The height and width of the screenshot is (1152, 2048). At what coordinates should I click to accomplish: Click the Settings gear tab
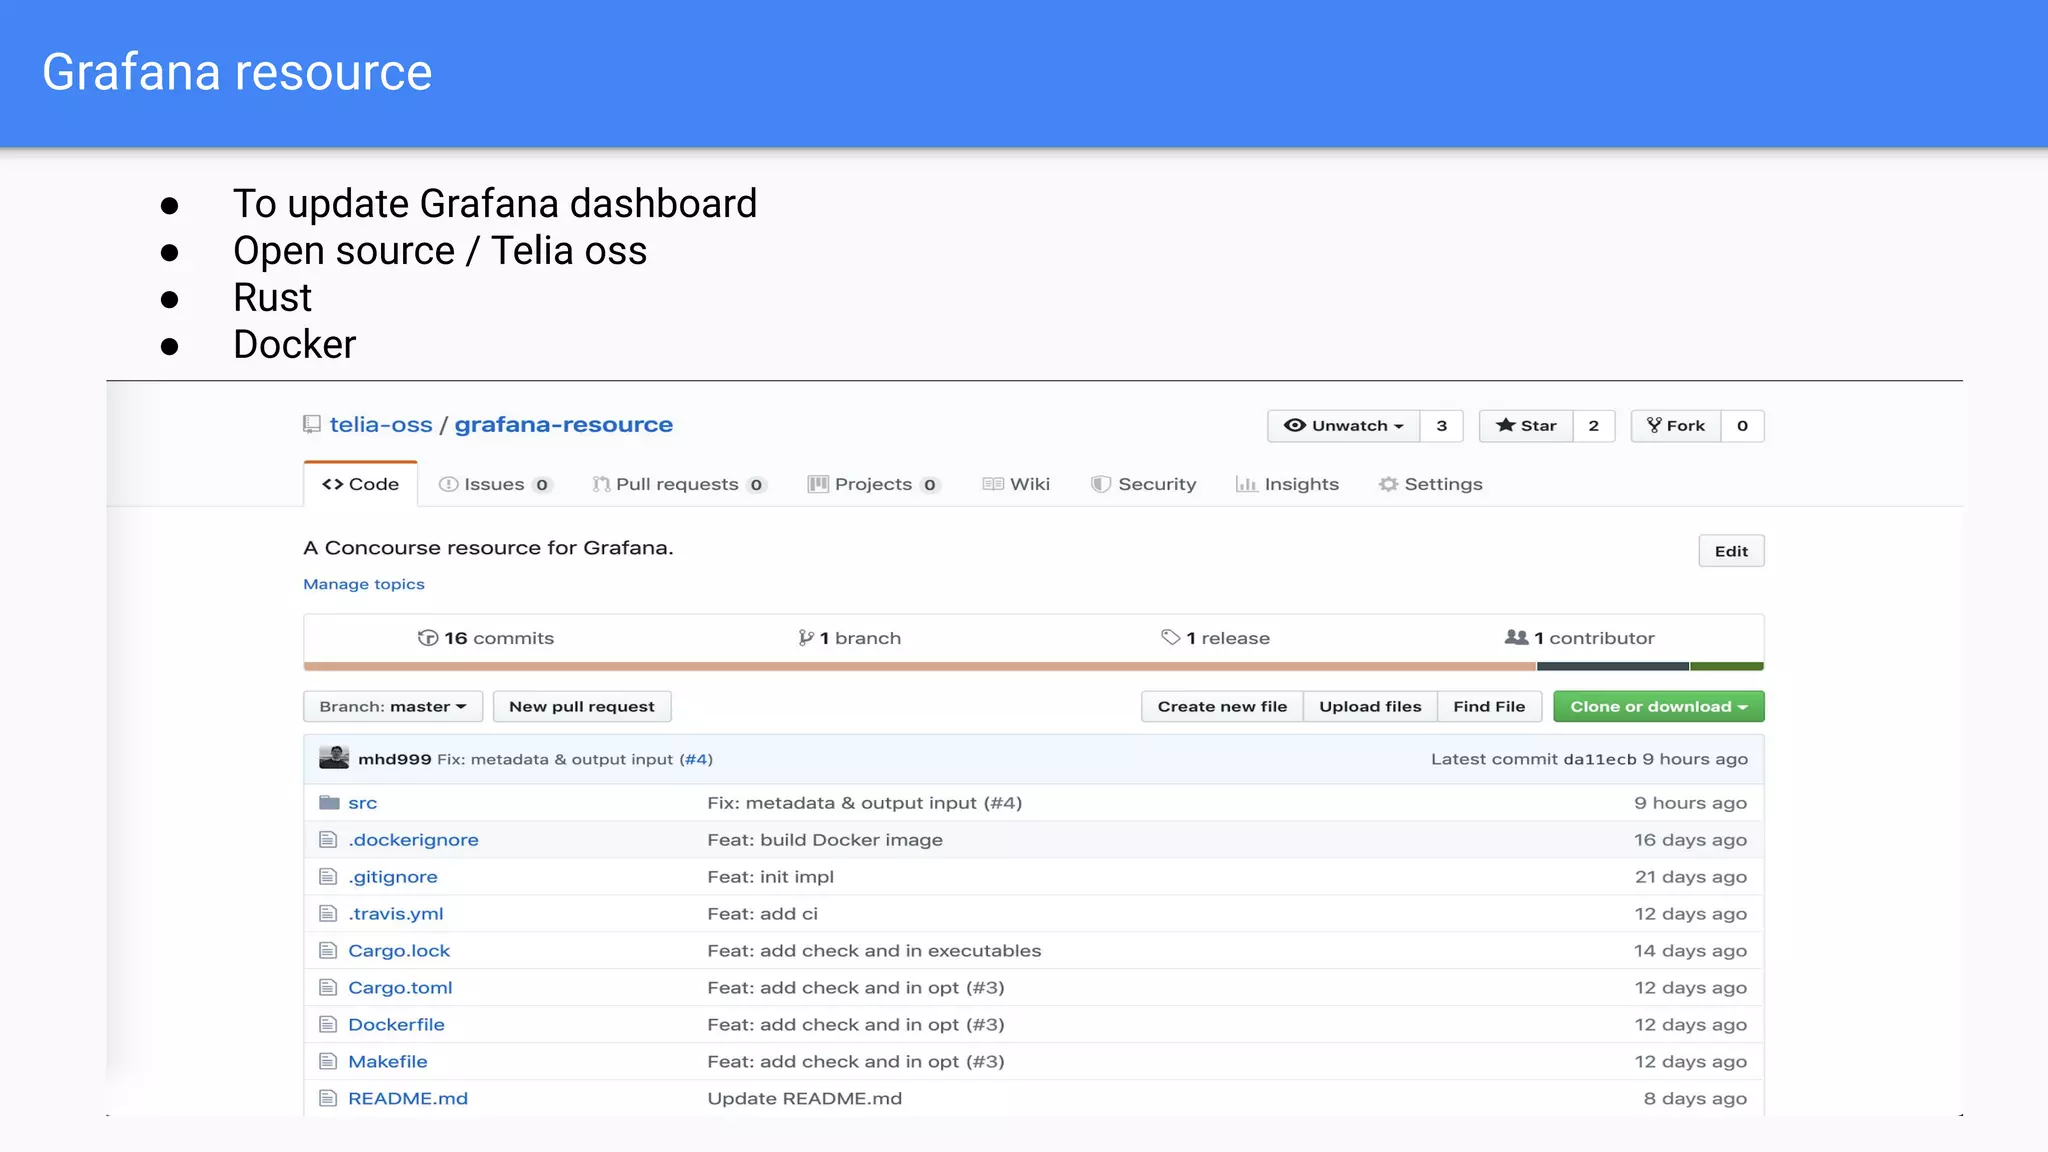[1431, 485]
